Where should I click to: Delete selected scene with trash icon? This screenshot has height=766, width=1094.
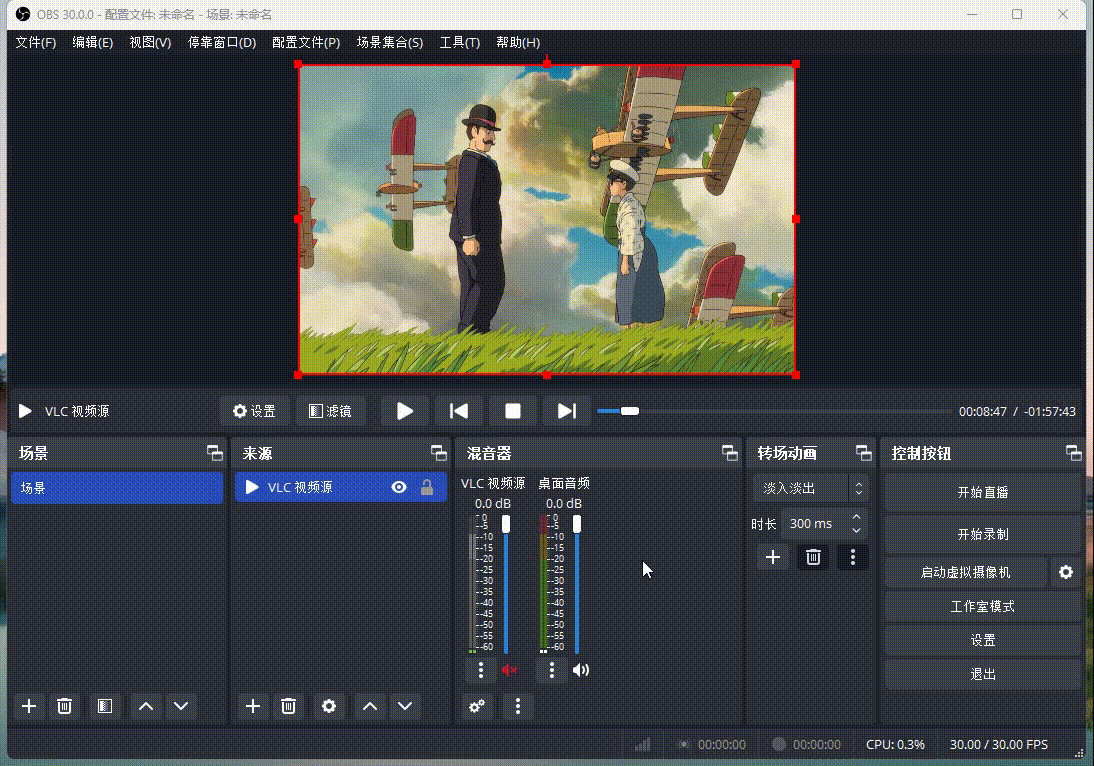(64, 706)
